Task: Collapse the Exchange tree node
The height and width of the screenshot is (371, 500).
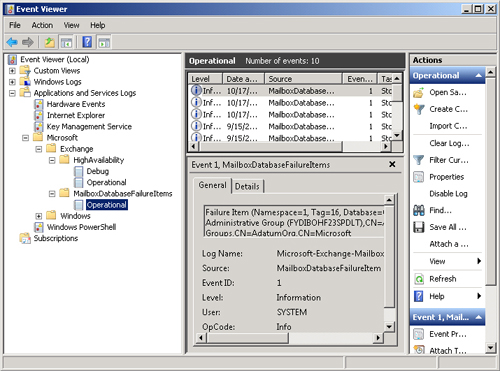Action: [39, 149]
